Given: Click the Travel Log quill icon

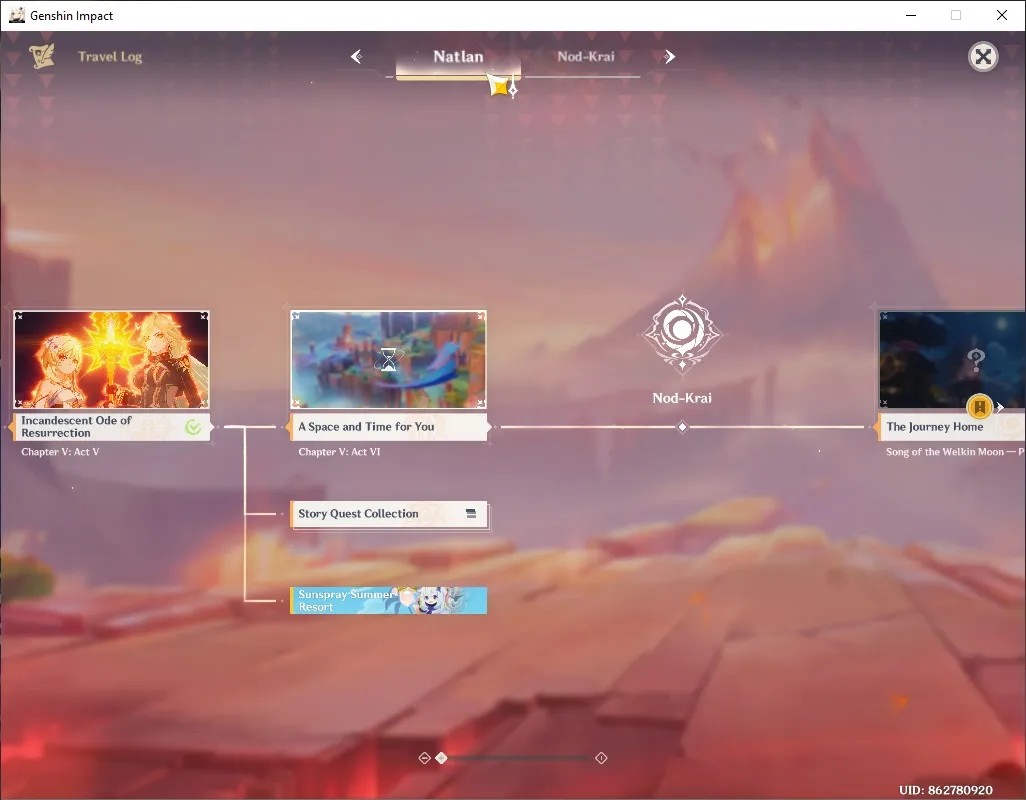Looking at the screenshot, I should [x=42, y=56].
